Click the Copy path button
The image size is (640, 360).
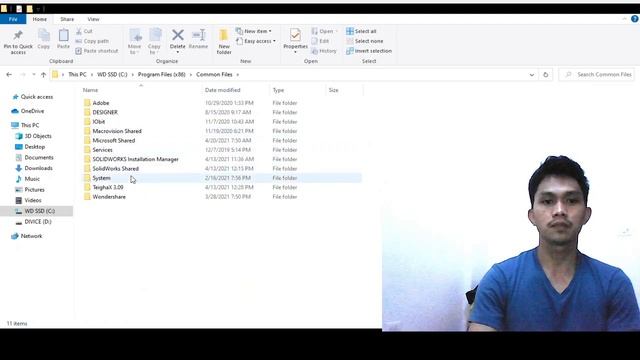(92, 41)
